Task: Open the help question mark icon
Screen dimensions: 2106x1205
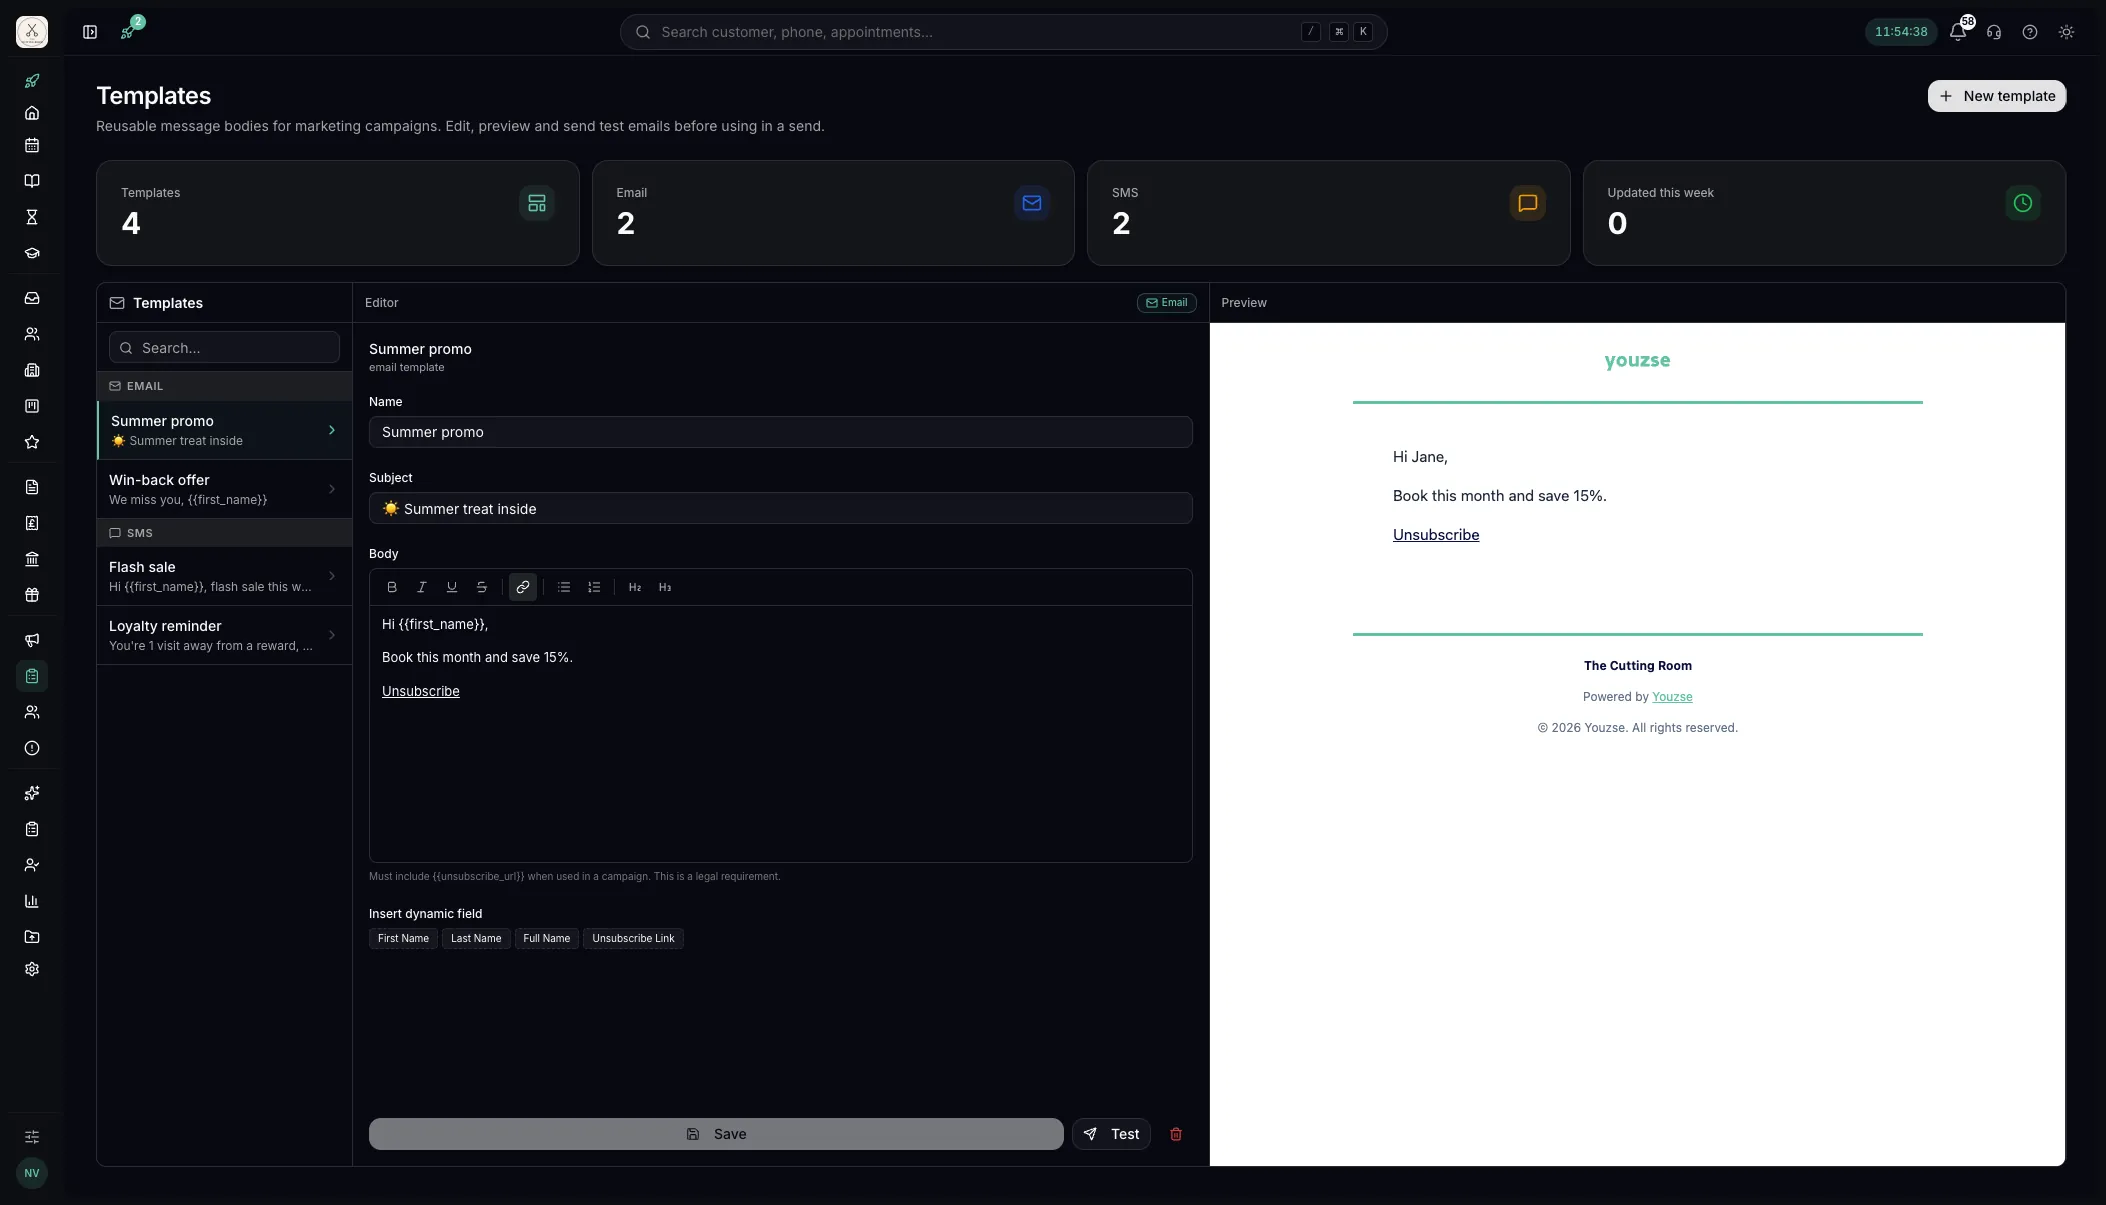Action: [2030, 32]
